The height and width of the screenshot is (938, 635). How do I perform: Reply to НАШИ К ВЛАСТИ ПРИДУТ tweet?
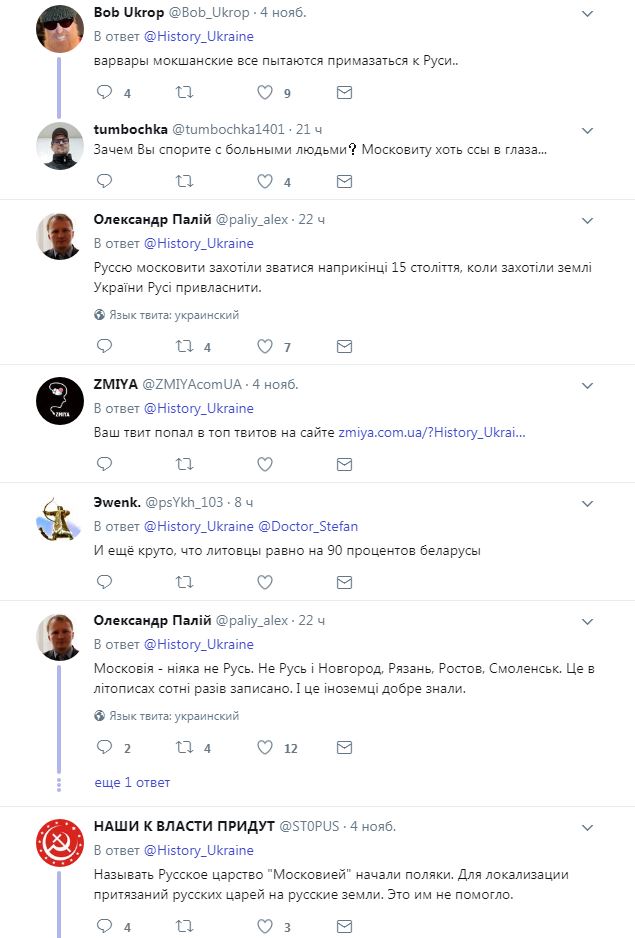click(x=104, y=927)
